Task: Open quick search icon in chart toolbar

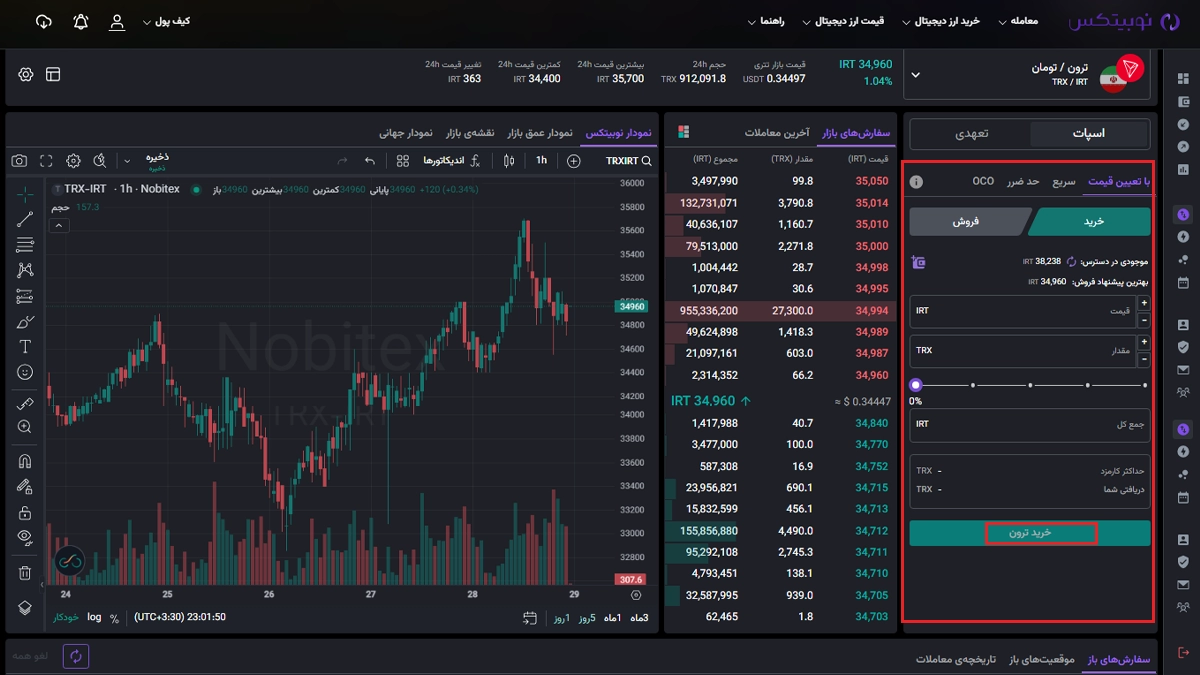Action: (x=99, y=161)
